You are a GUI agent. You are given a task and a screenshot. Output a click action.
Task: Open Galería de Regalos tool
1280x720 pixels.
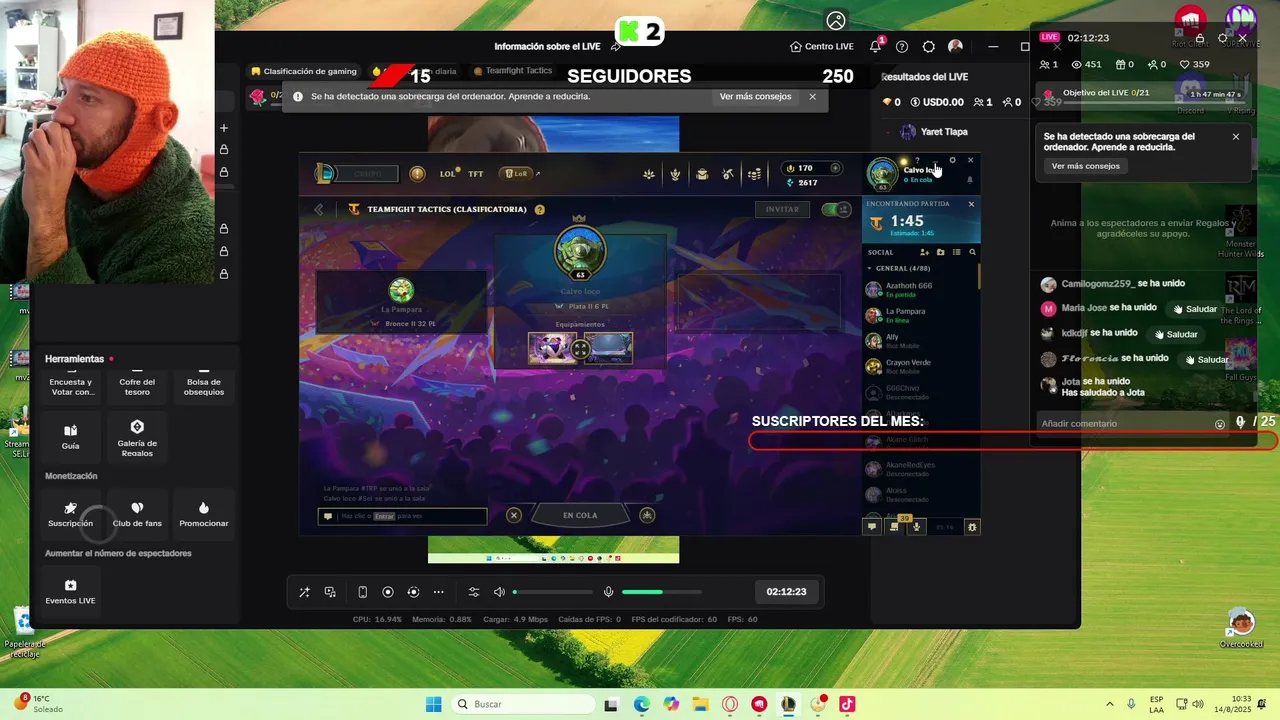pyautogui.click(x=137, y=437)
